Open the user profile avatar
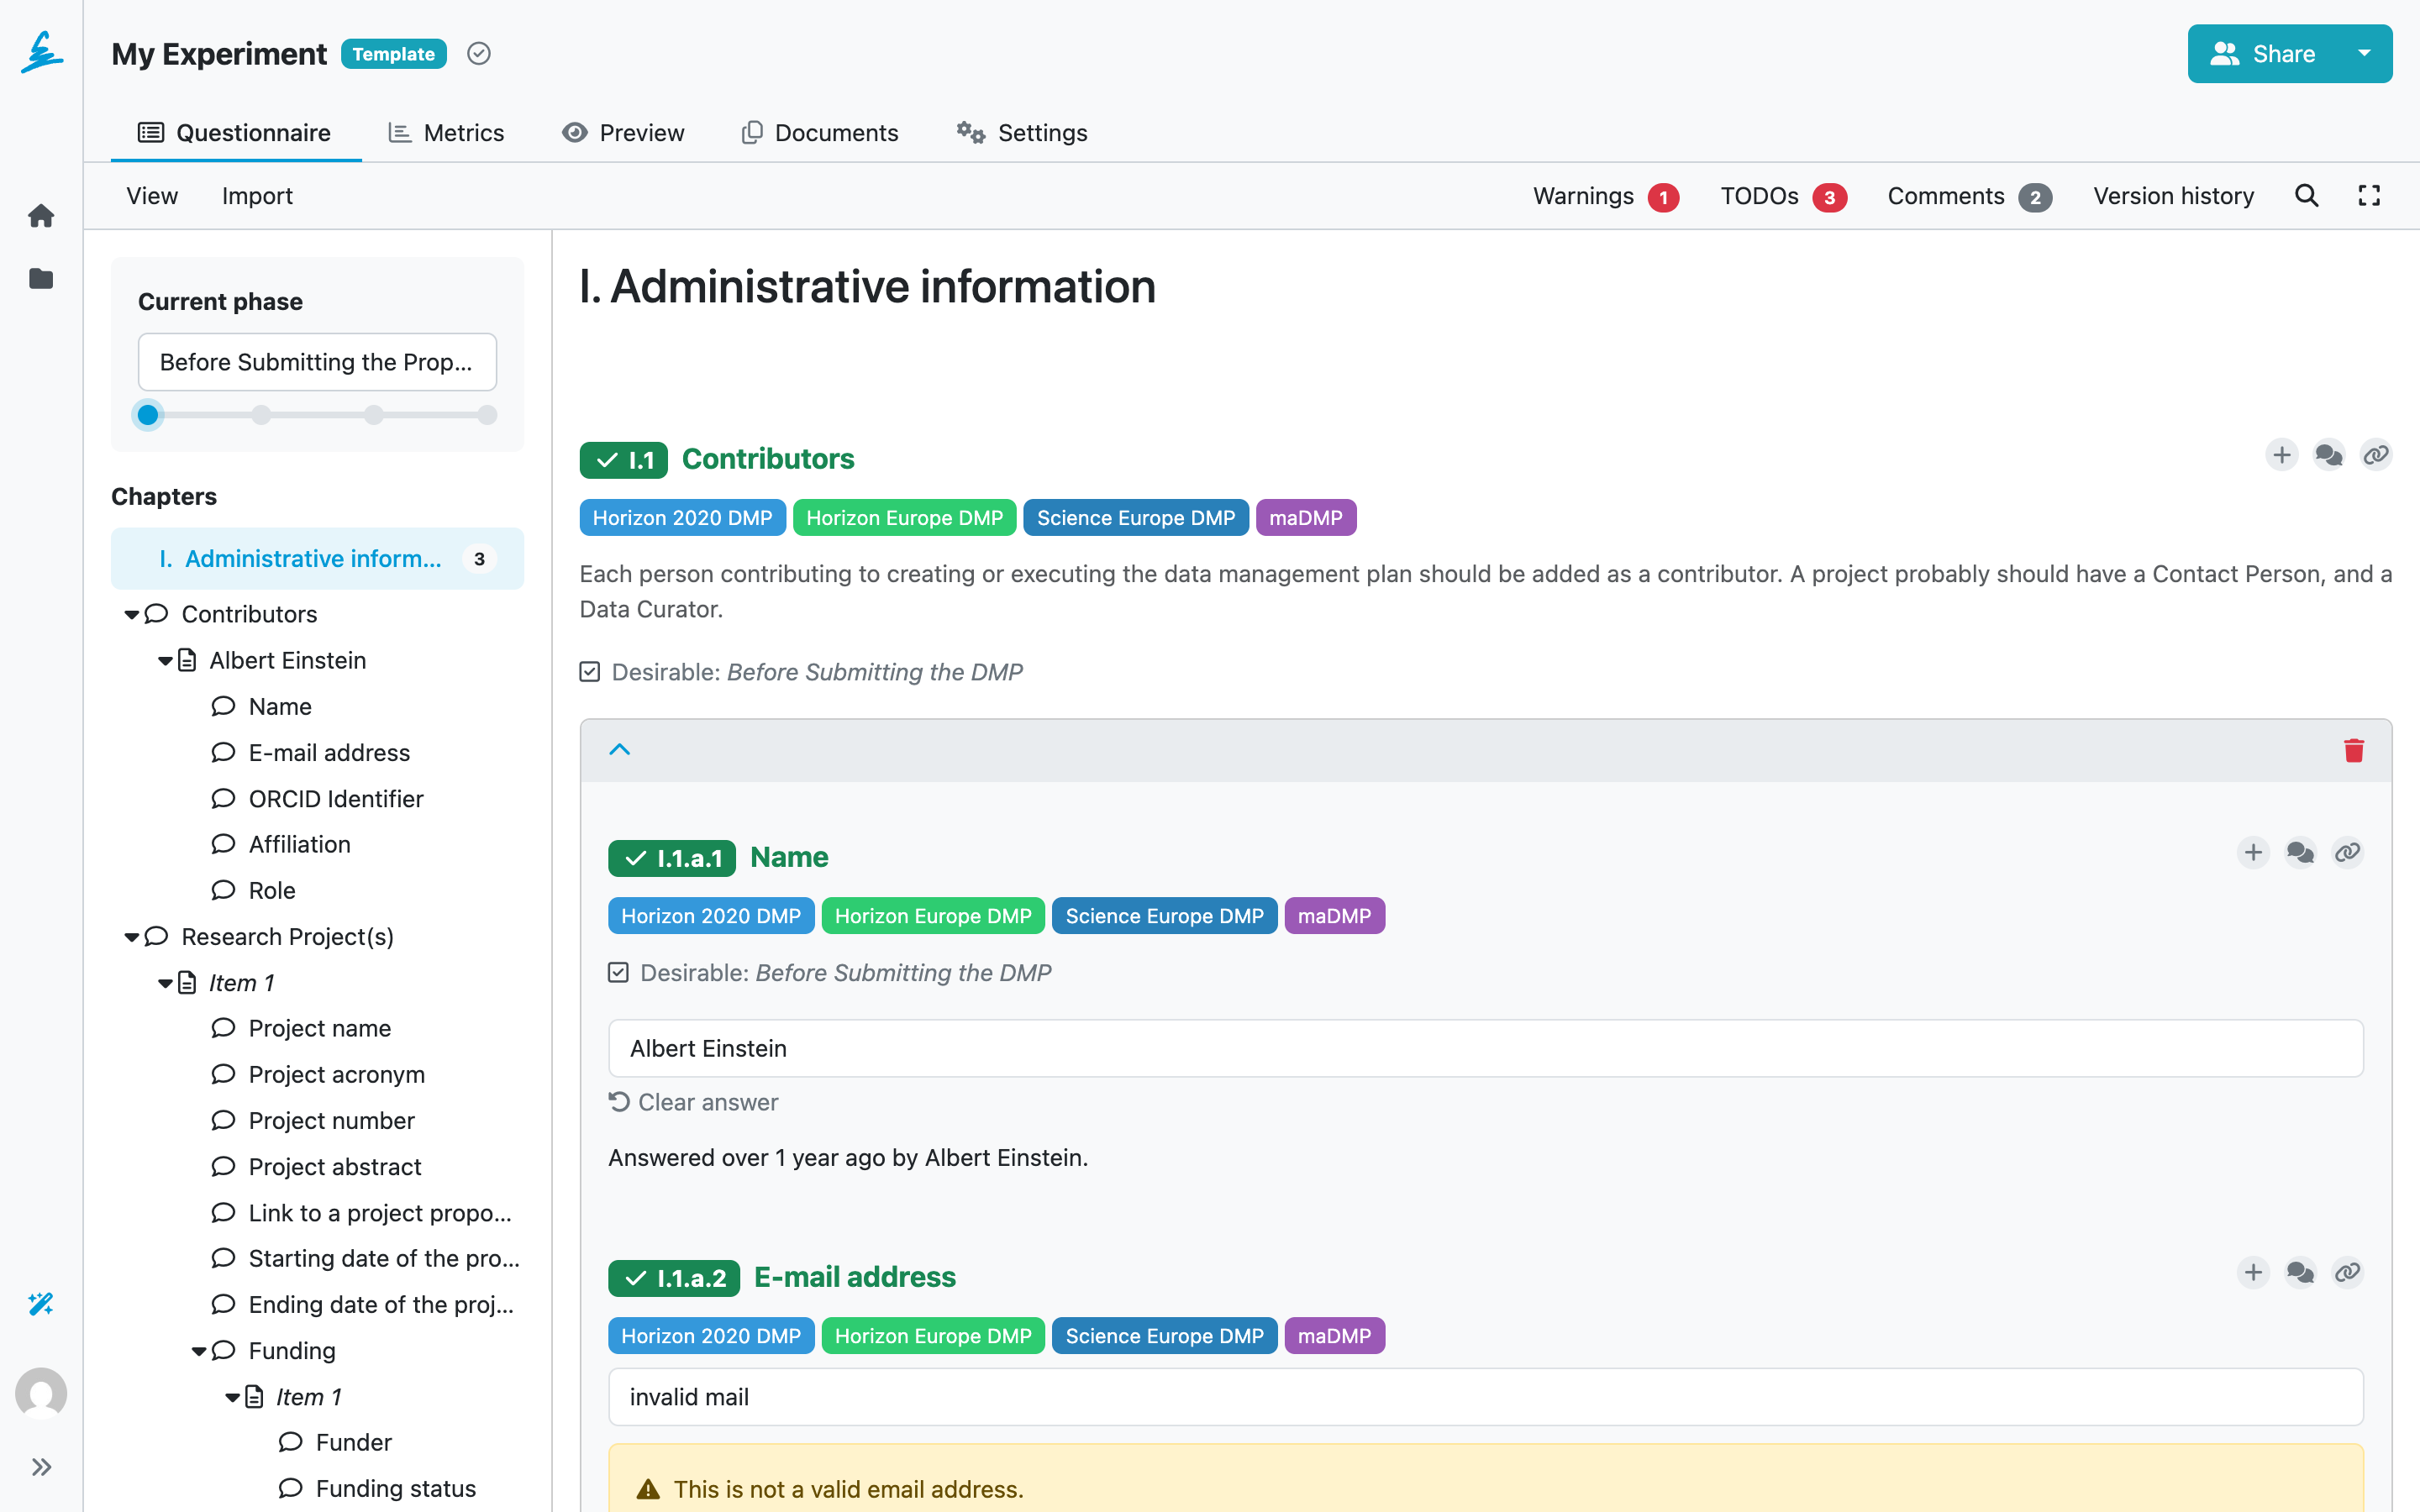This screenshot has width=2420, height=1512. pyautogui.click(x=41, y=1393)
